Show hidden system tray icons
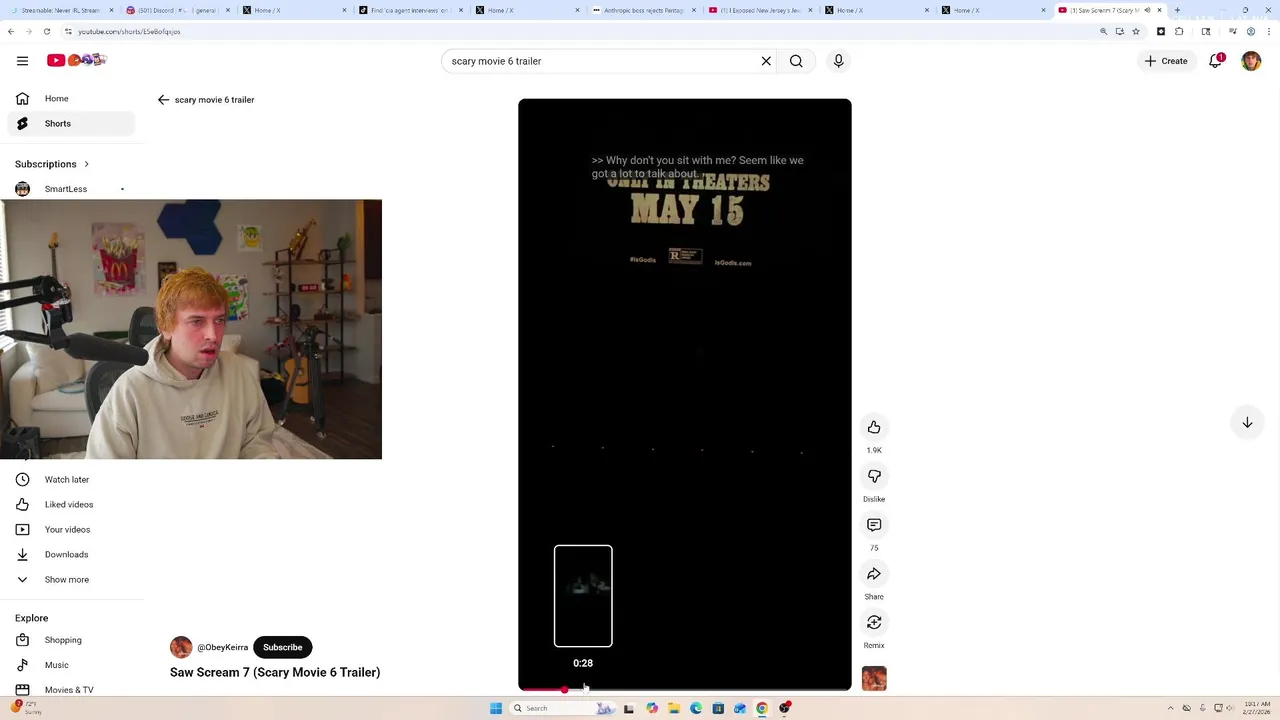The image size is (1280, 720). 1172,708
